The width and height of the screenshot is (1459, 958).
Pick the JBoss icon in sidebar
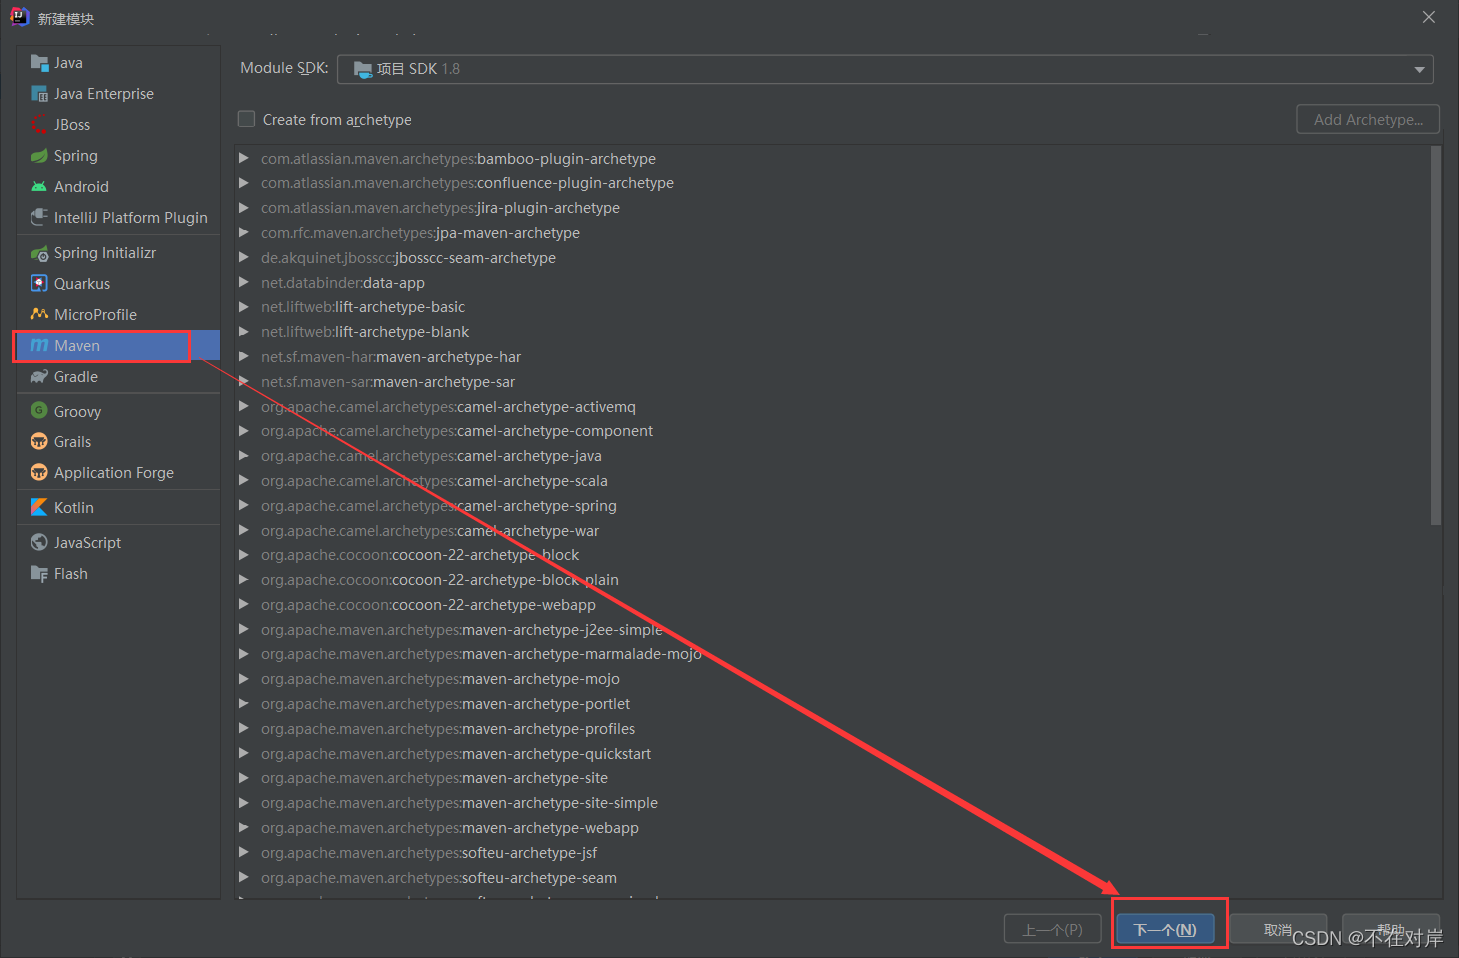[x=39, y=125]
